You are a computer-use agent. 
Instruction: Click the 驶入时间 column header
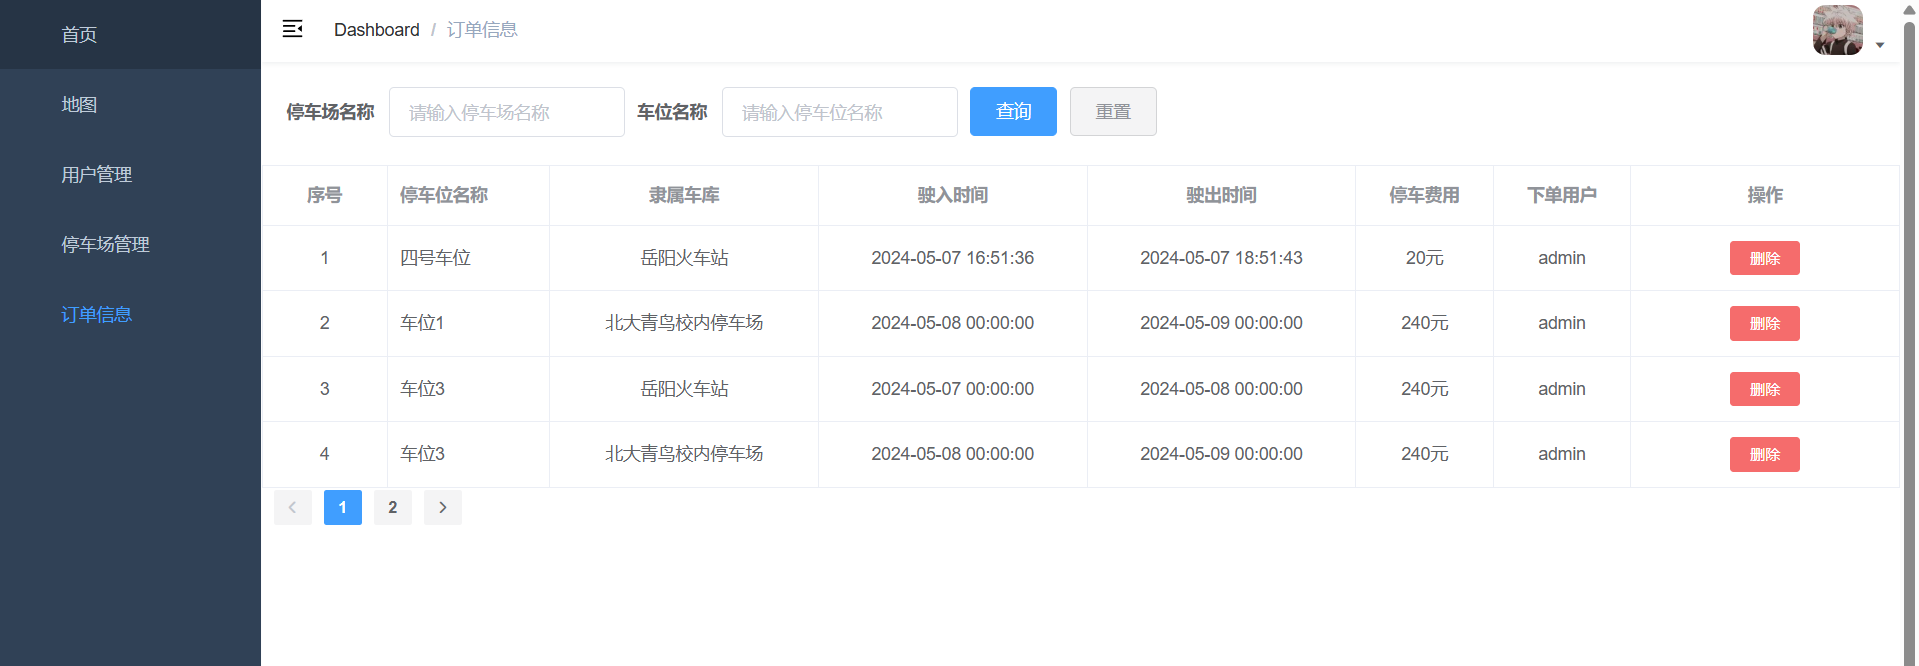953,195
